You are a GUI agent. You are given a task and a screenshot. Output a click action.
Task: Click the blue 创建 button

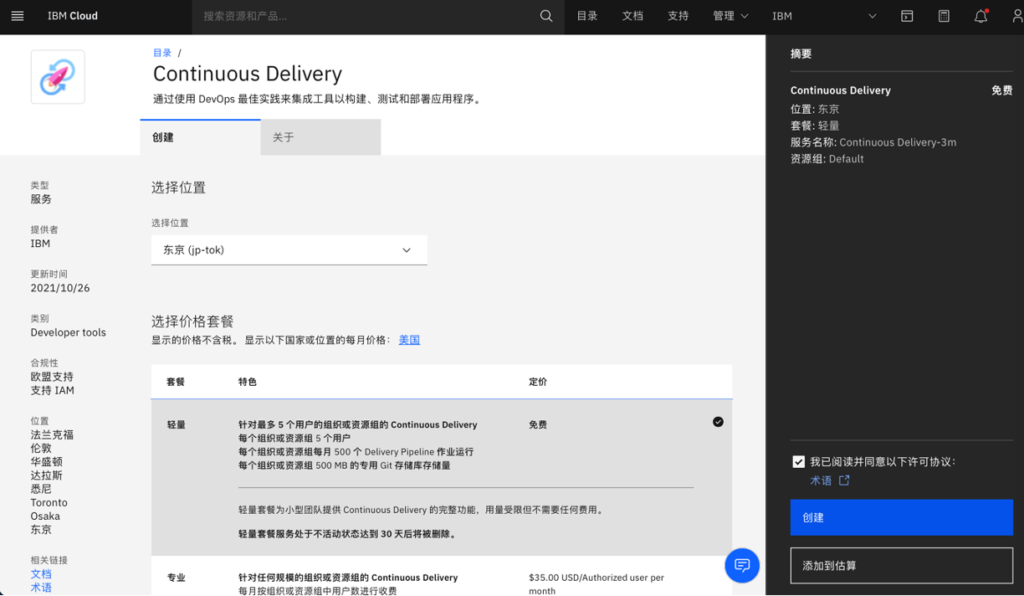tap(901, 518)
